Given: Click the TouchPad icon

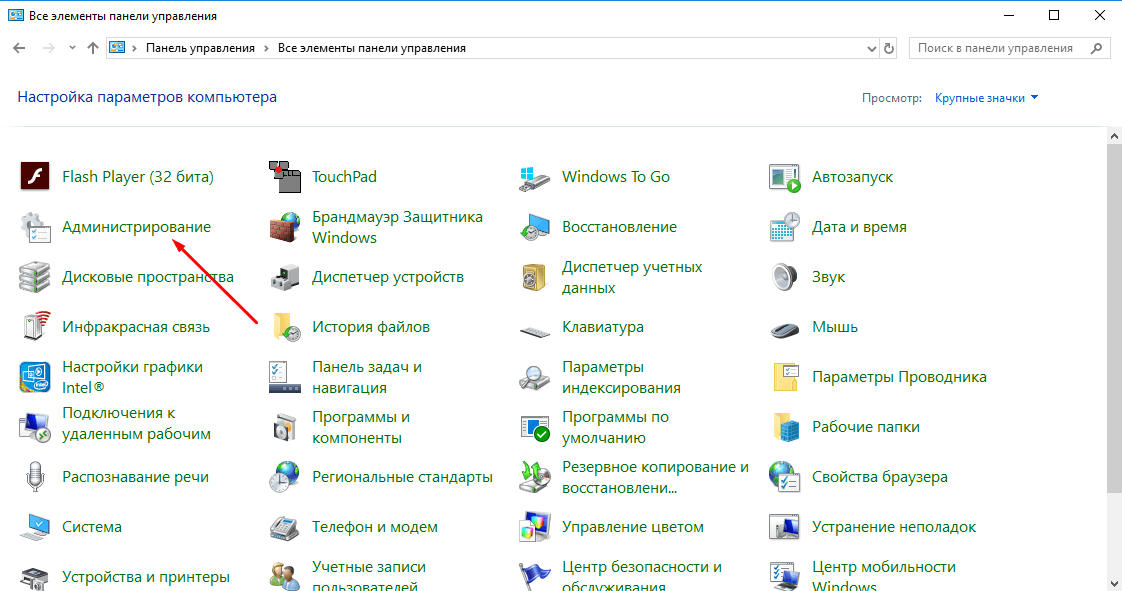Looking at the screenshot, I should pos(285,176).
